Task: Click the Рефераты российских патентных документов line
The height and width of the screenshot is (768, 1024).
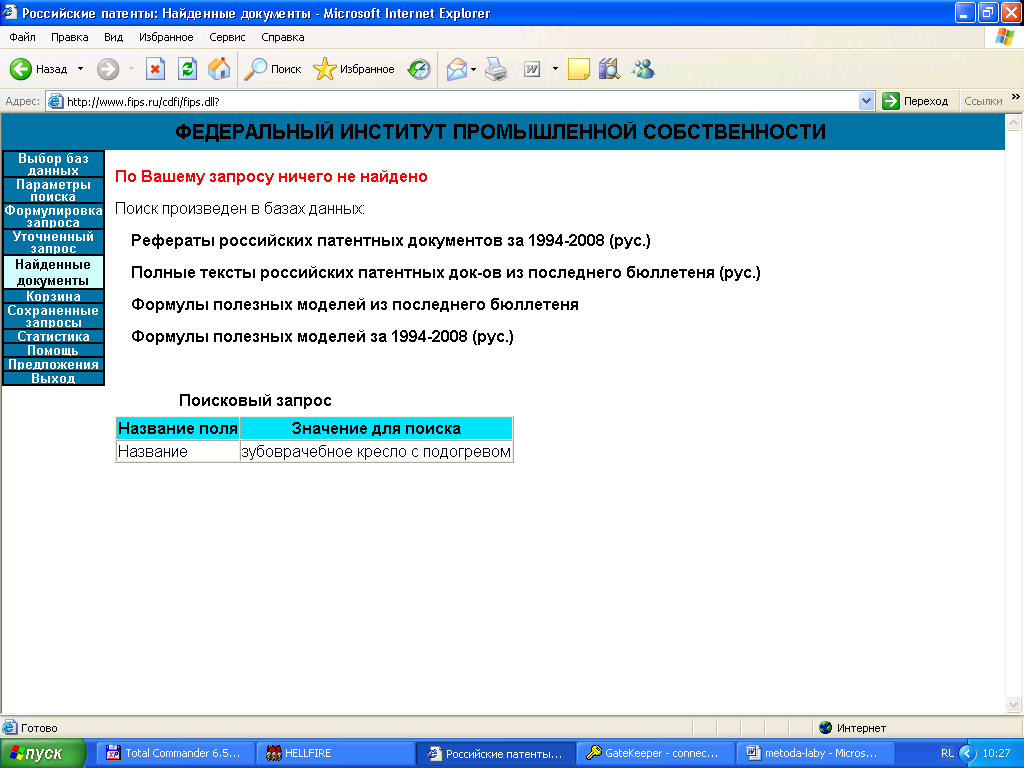Action: point(391,240)
